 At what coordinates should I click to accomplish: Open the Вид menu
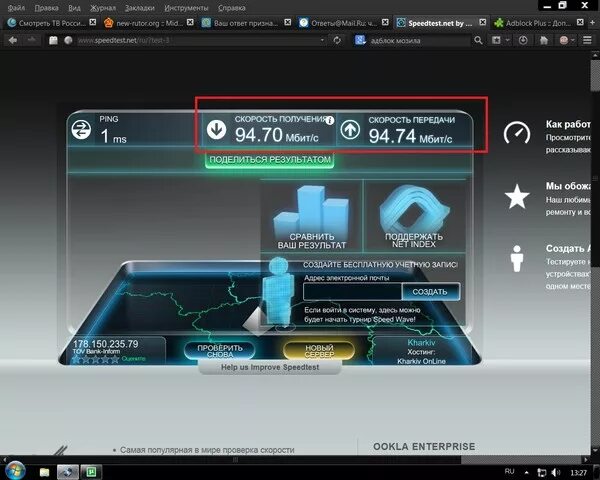click(x=74, y=8)
